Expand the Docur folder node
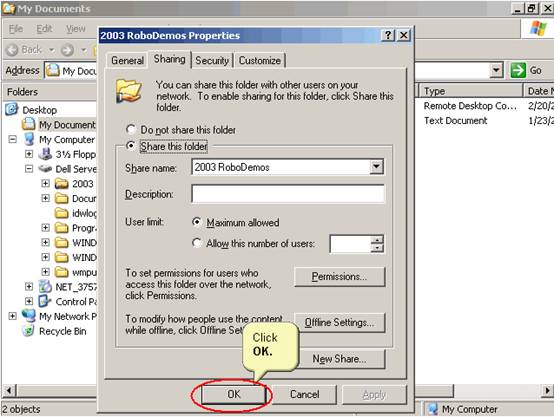The image size is (554, 417). (45, 198)
